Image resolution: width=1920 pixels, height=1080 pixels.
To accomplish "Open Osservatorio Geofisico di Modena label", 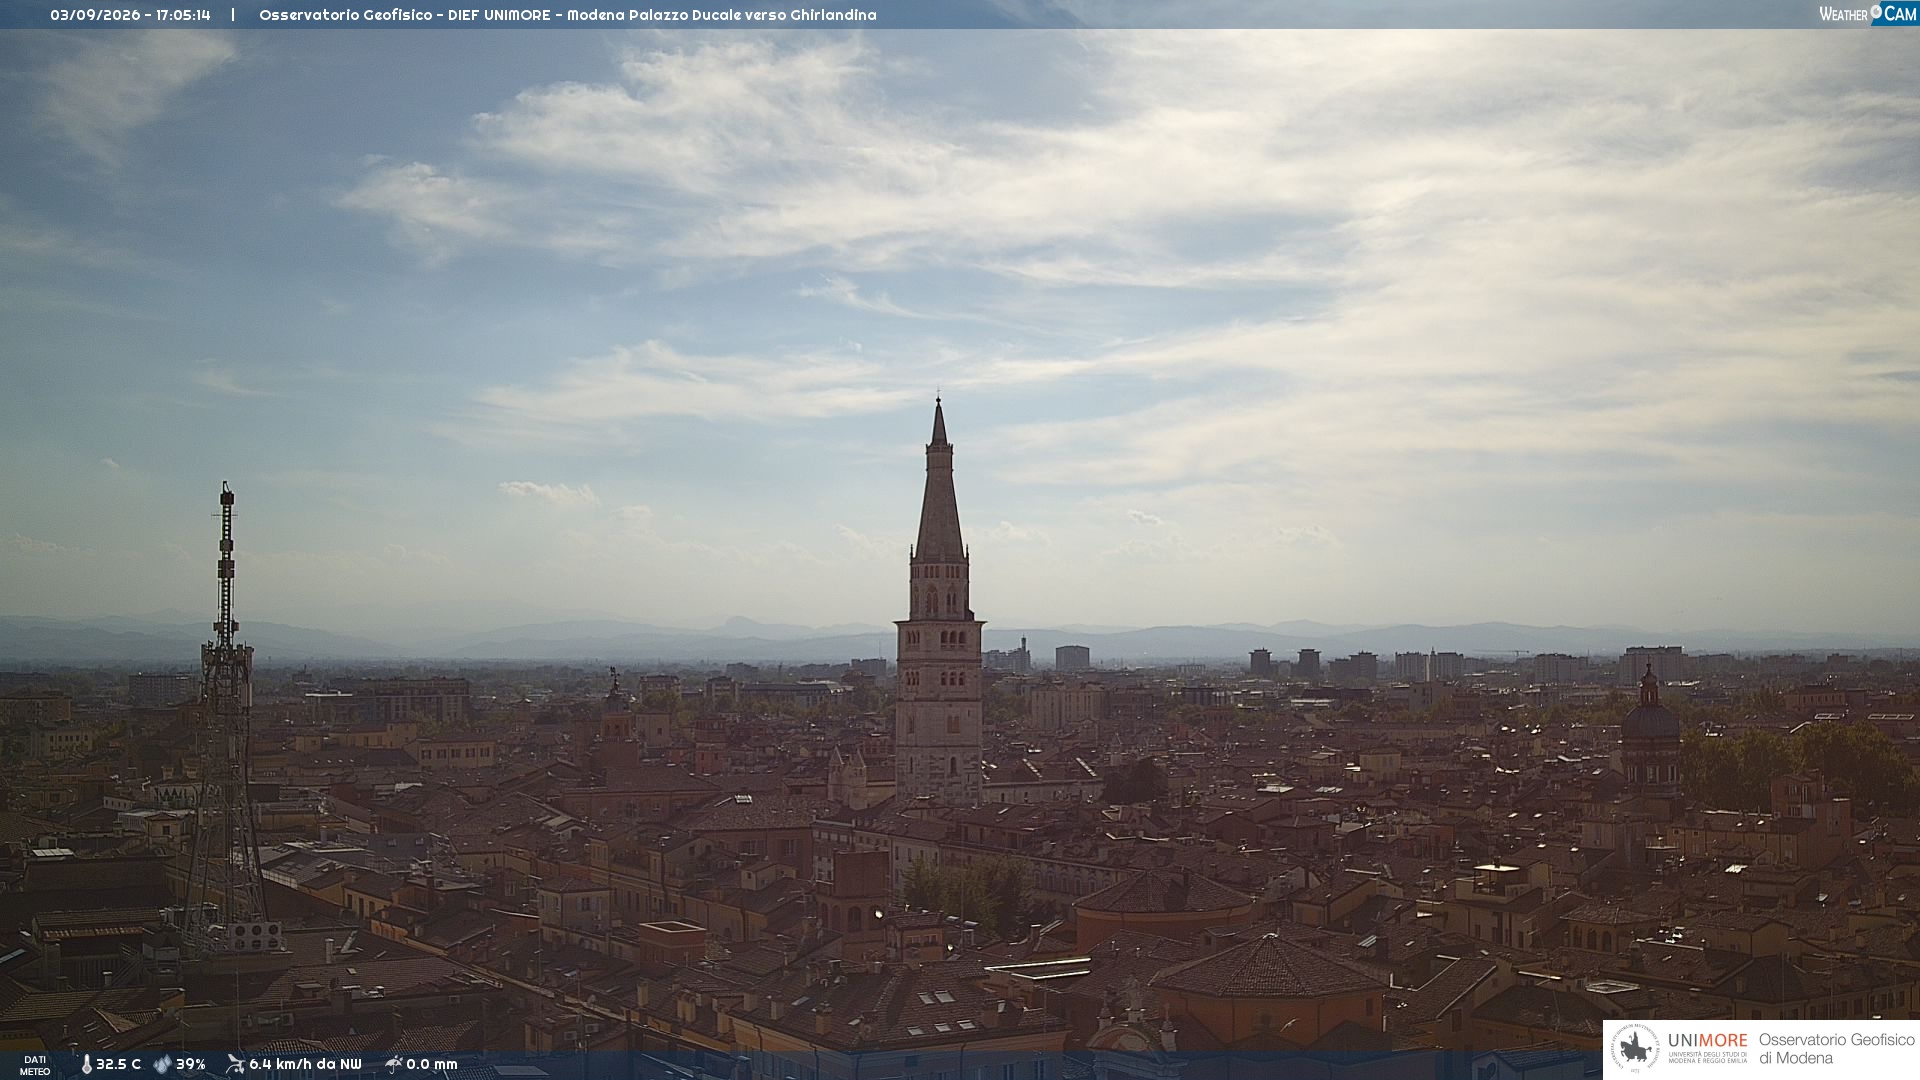I will [1836, 1048].
